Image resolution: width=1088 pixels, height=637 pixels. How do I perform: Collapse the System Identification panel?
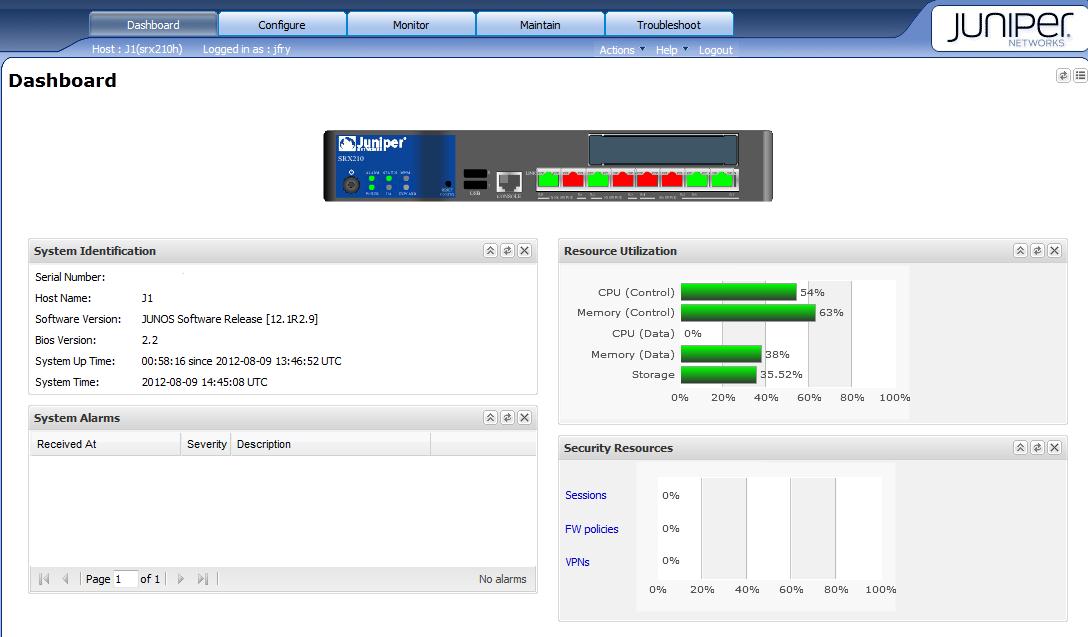coord(490,250)
